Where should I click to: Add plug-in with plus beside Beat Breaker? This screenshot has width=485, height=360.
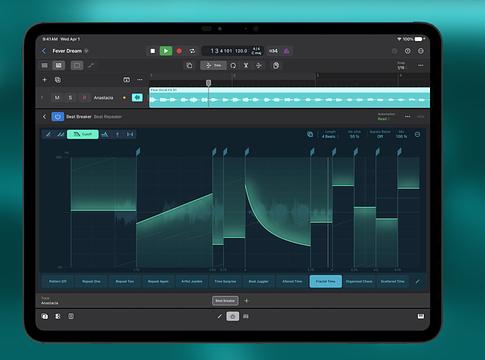(x=246, y=301)
